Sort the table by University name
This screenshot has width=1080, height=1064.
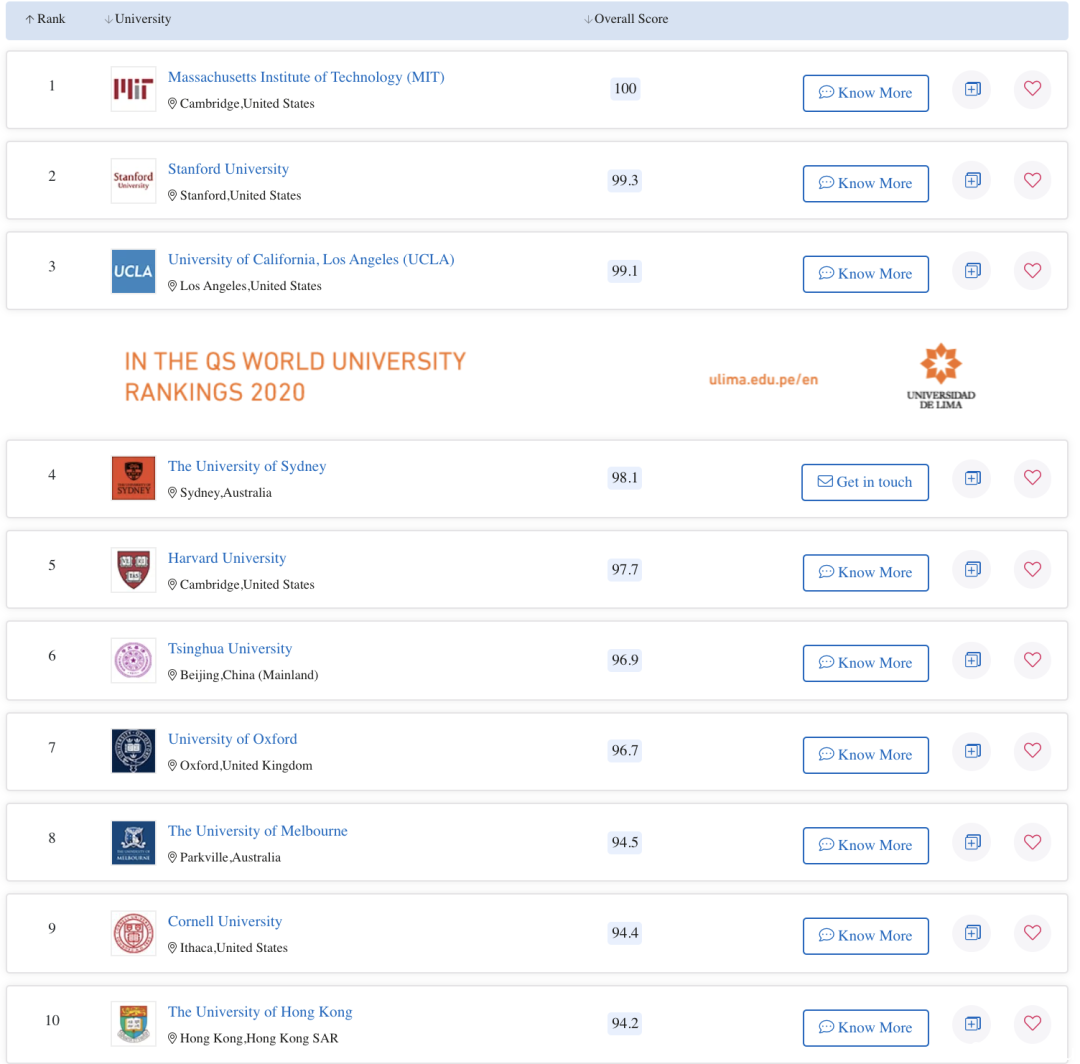click(x=138, y=19)
